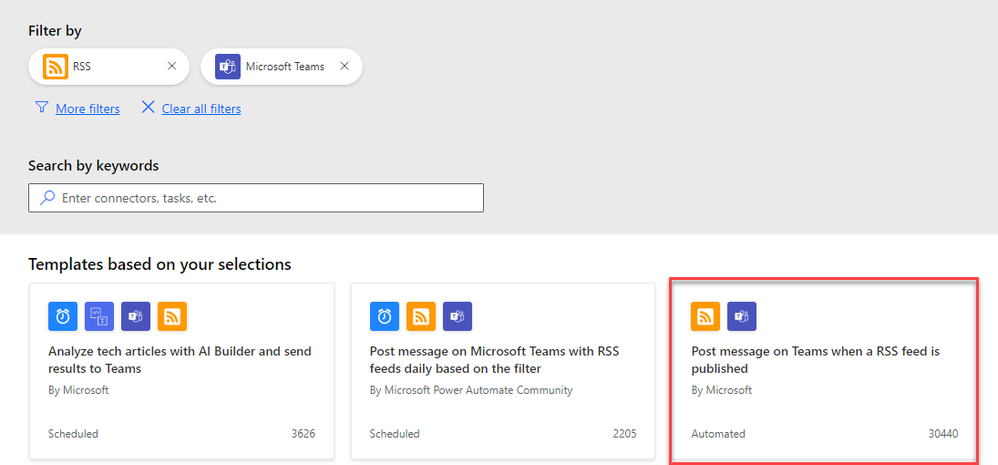Viewport: 998px width, 465px height.
Task: Focus the Search by keywords input field
Action: tap(256, 198)
